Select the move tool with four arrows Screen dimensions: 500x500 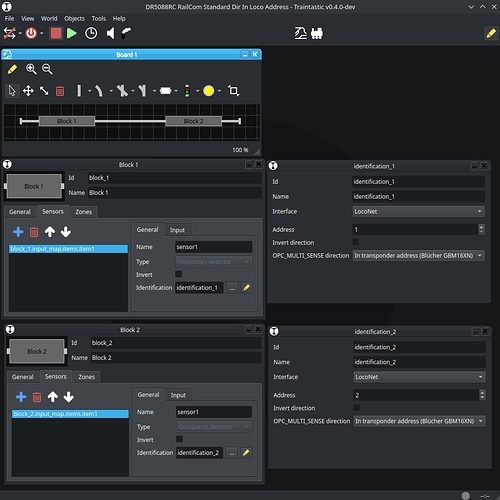coord(28,91)
